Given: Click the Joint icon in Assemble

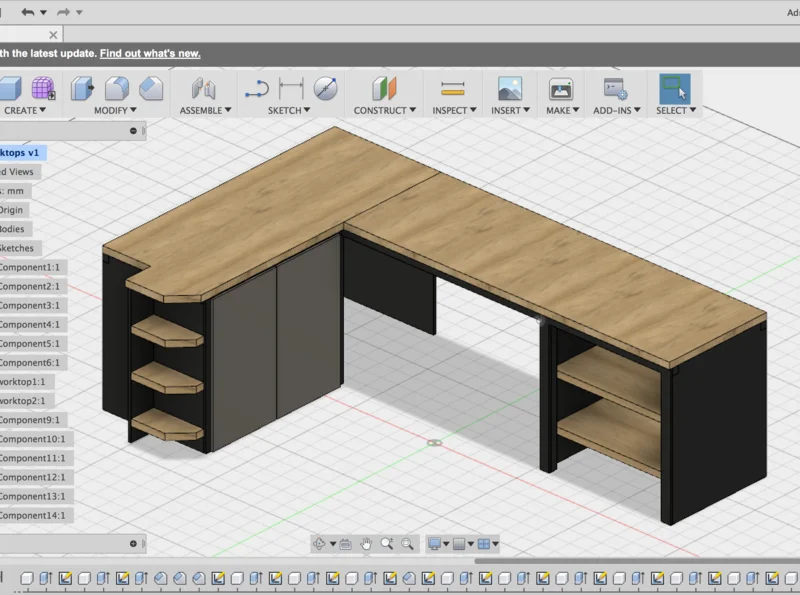Looking at the screenshot, I should click(204, 88).
